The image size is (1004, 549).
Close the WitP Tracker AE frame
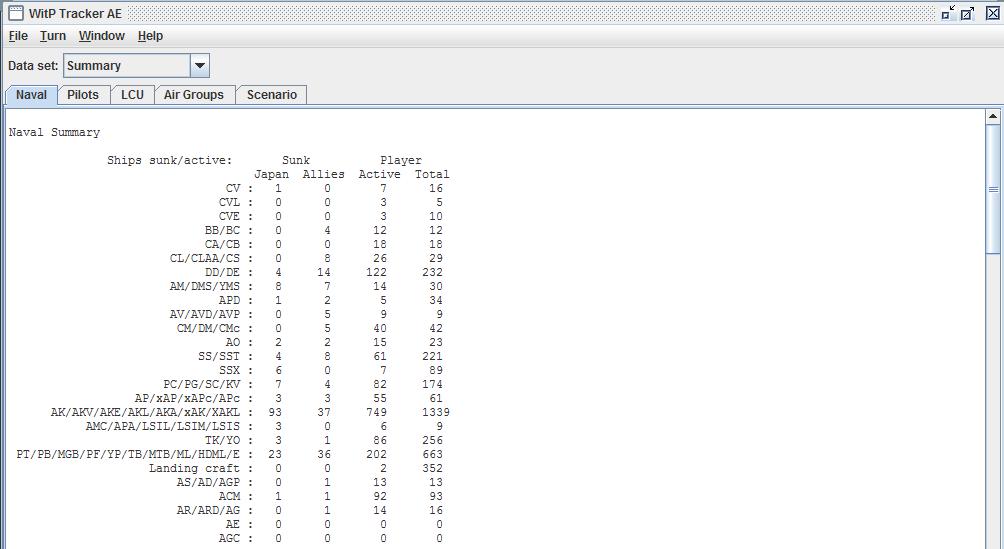(992, 13)
